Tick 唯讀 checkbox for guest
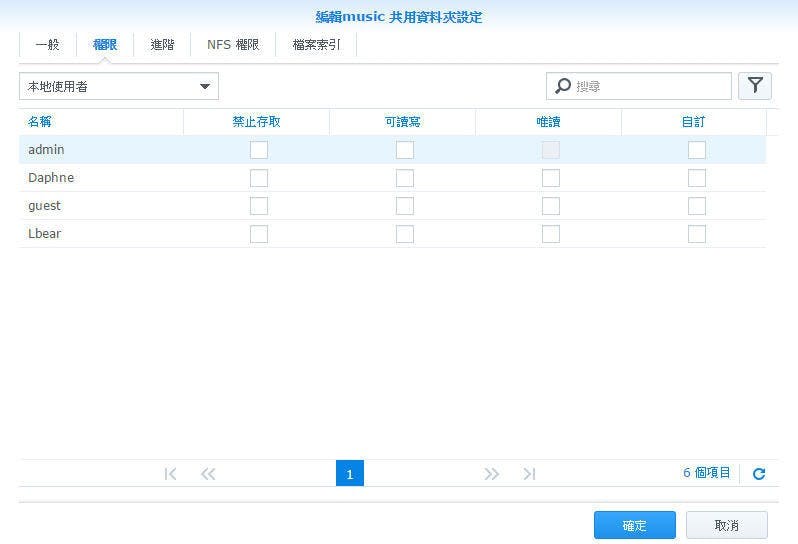 (551, 206)
